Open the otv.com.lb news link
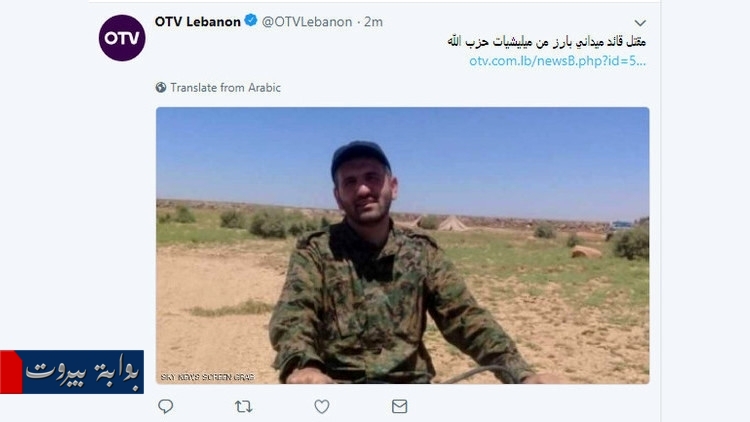 (x=557, y=61)
